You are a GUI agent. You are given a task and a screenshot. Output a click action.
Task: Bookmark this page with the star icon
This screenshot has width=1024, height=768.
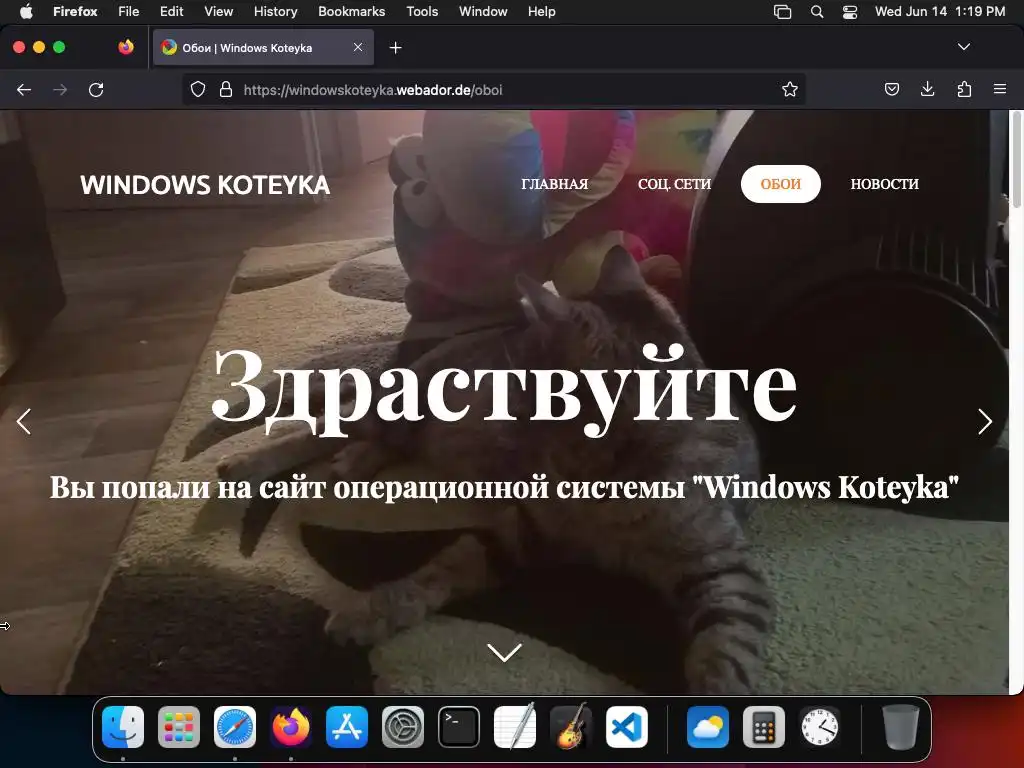point(790,89)
